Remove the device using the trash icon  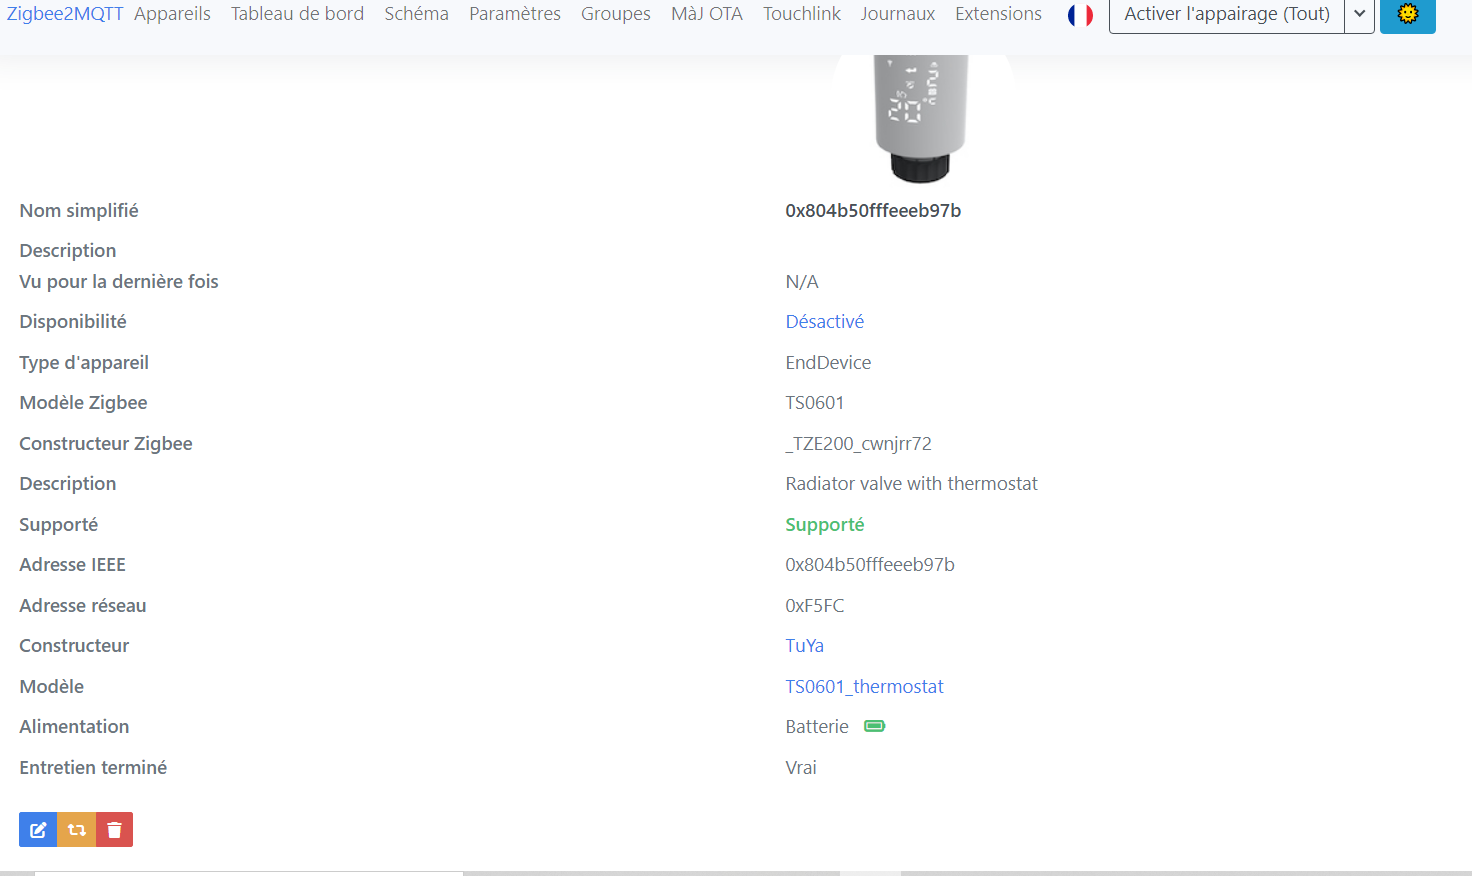point(113,829)
